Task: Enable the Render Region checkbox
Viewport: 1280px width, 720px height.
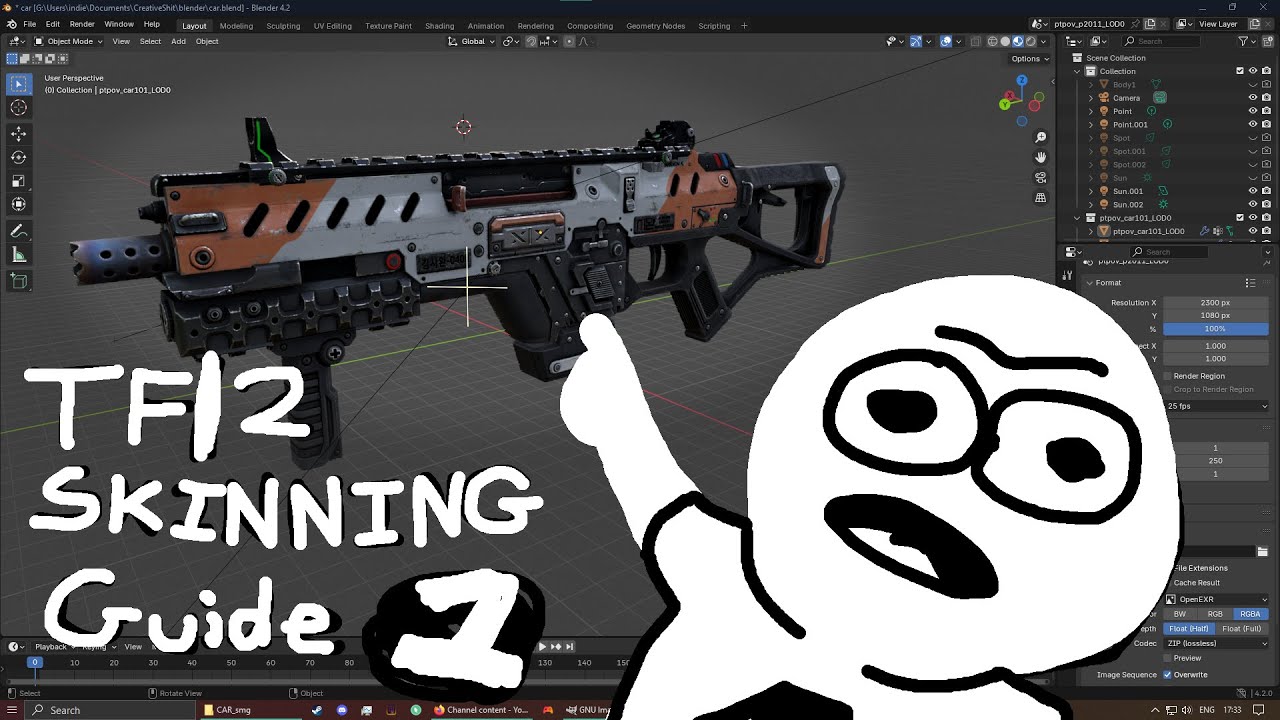Action: pos(1167,376)
